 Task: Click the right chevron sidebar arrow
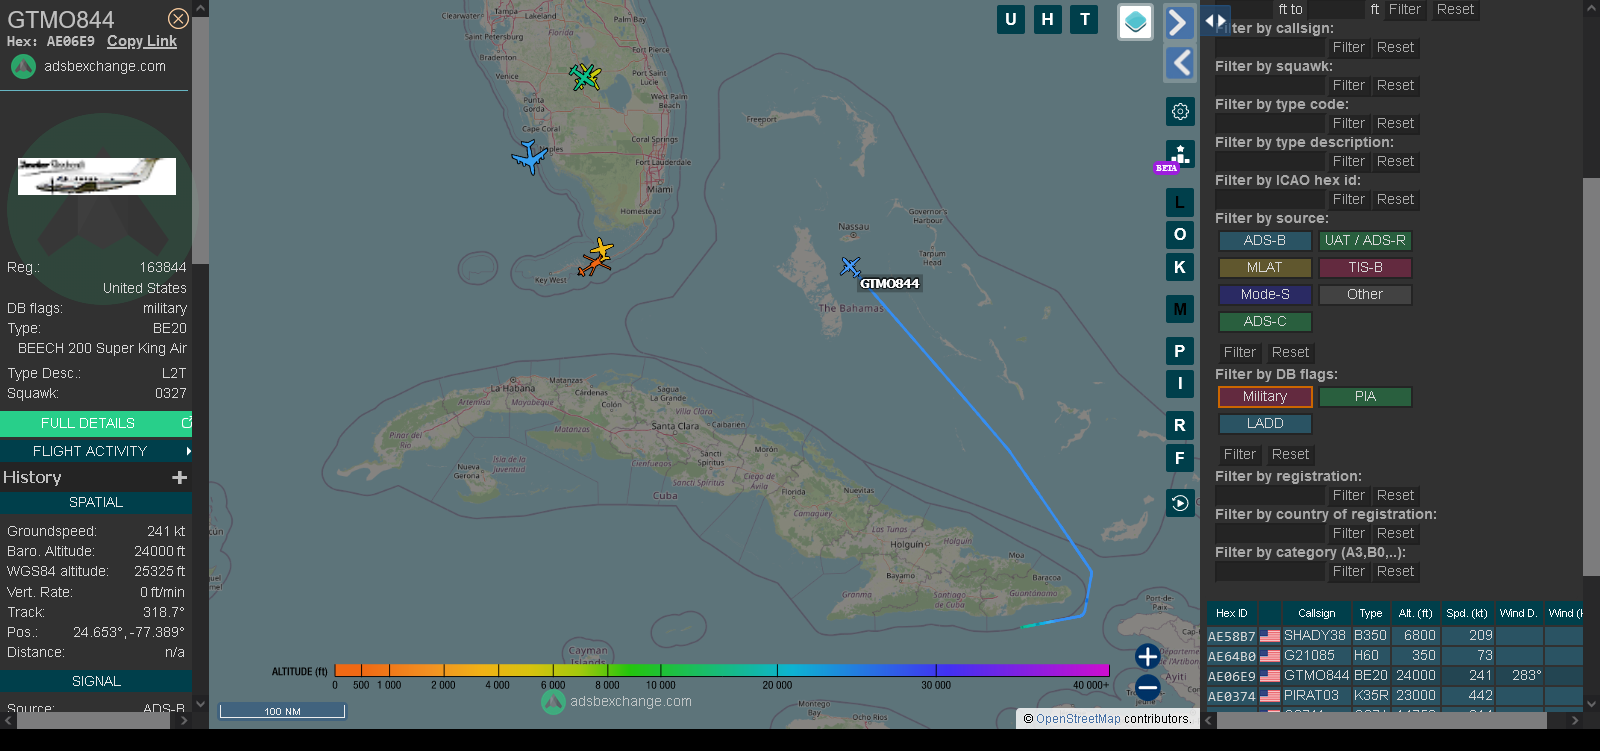pos(1179,23)
